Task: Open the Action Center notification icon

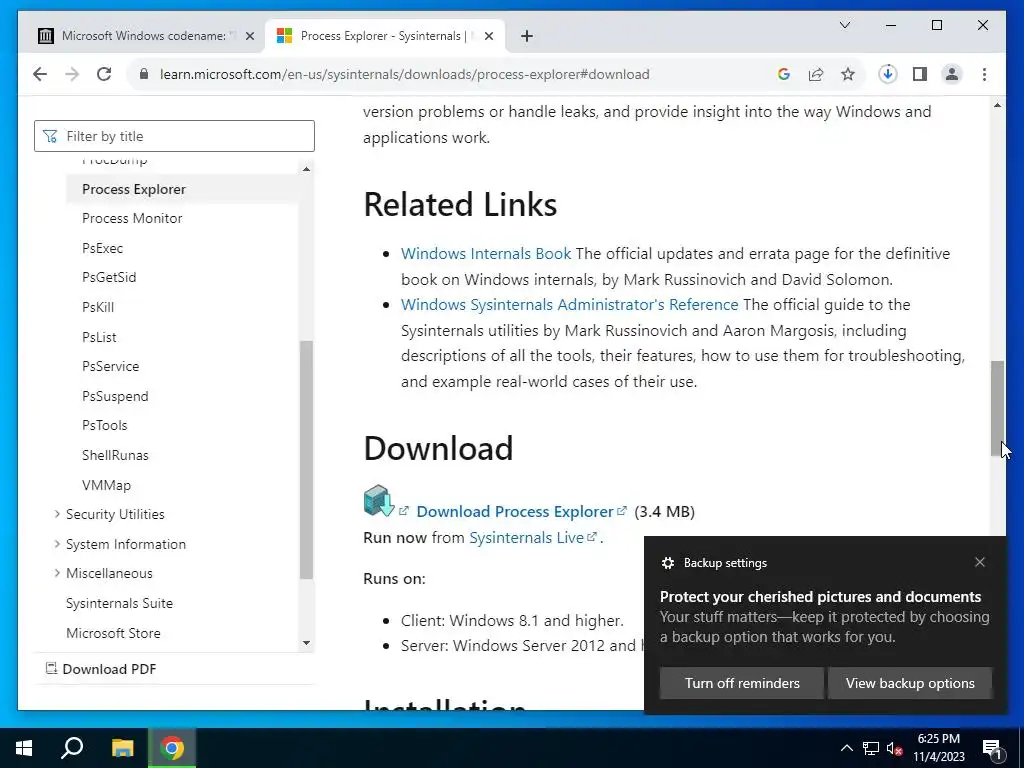Action: [x=992, y=748]
